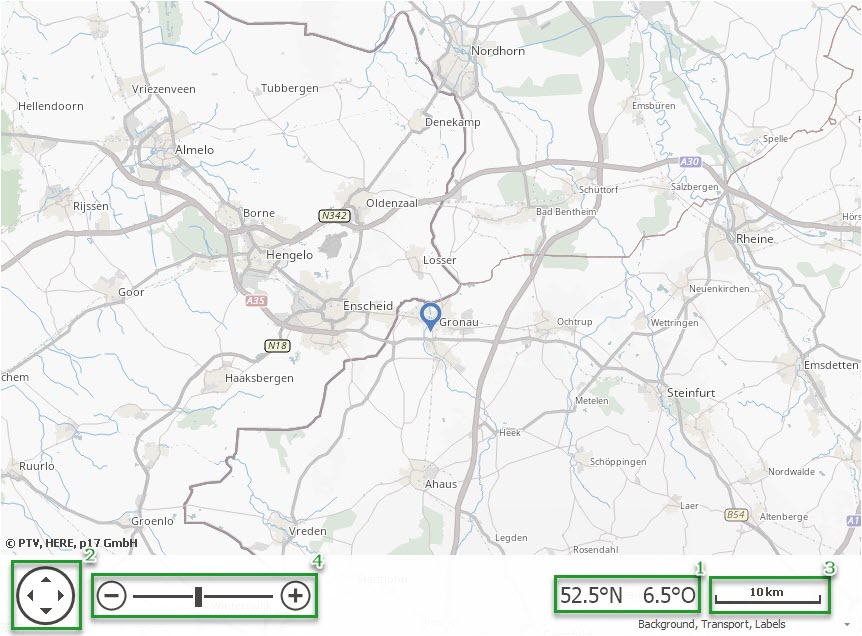Pan the map south with the down arrow
This screenshot has width=862, height=636.
point(46,610)
